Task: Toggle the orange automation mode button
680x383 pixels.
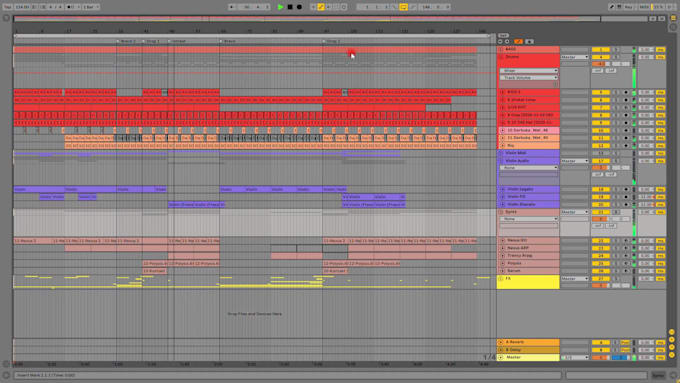Action: [518, 42]
